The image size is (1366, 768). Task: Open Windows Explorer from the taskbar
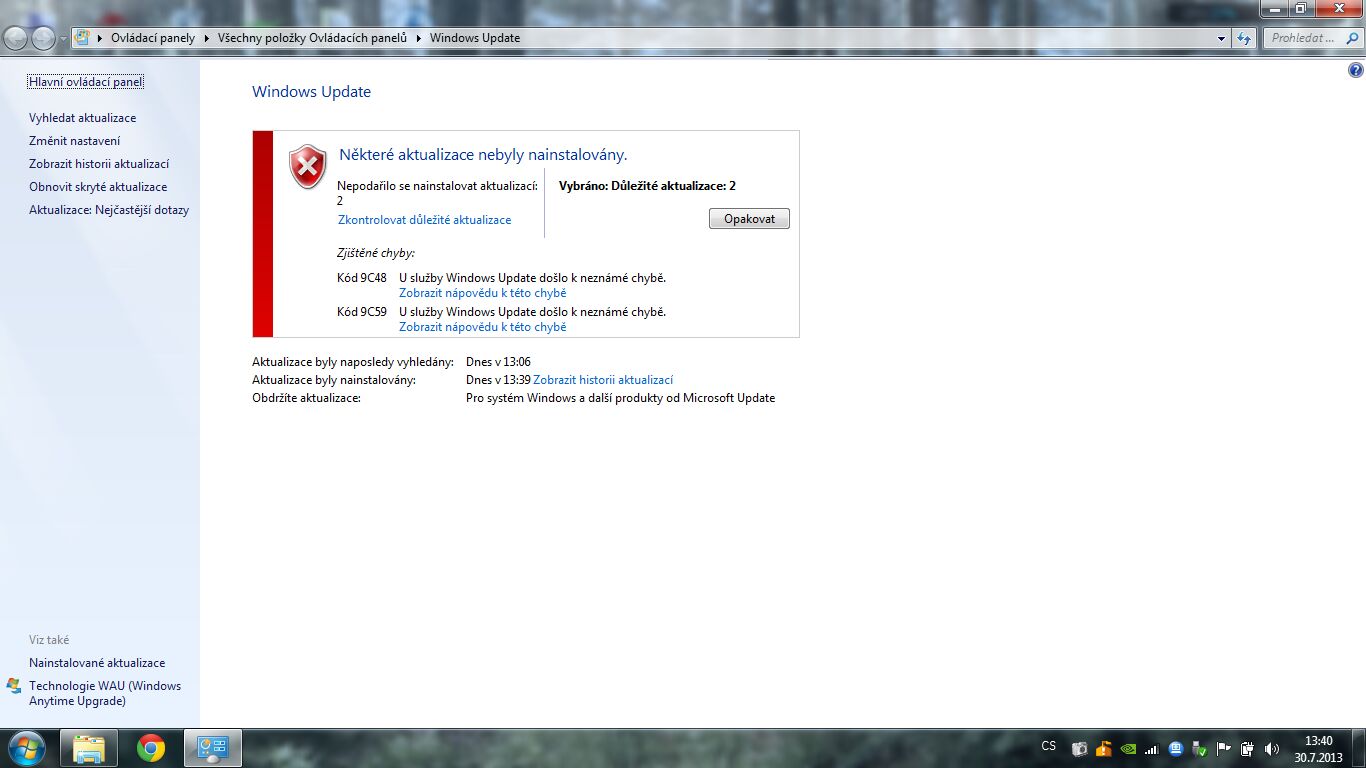(x=89, y=748)
